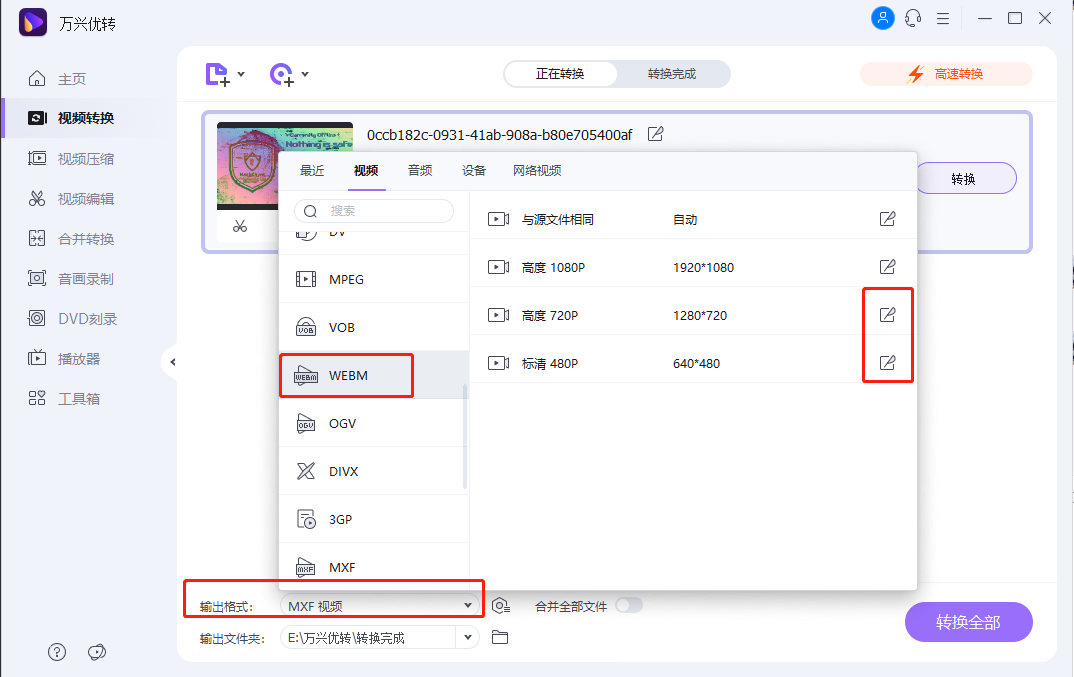Image resolution: width=1074 pixels, height=677 pixels.
Task: Open conversion settings via the gear icon
Action: (501, 604)
